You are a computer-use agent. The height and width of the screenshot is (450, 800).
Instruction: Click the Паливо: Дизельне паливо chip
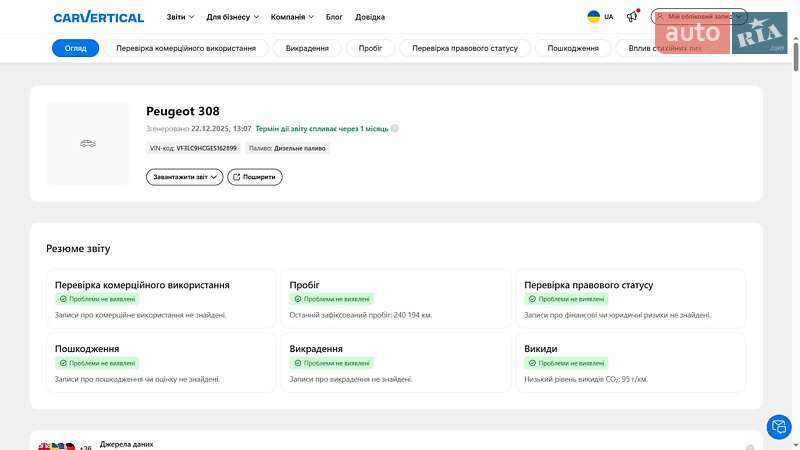click(287, 148)
